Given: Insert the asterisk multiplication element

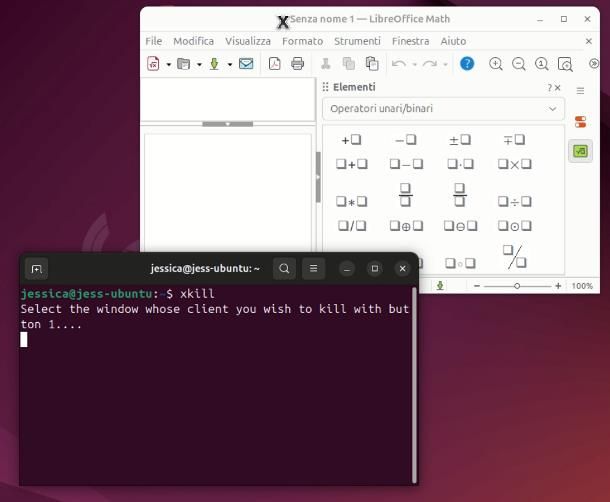Looking at the screenshot, I should [x=351, y=201].
